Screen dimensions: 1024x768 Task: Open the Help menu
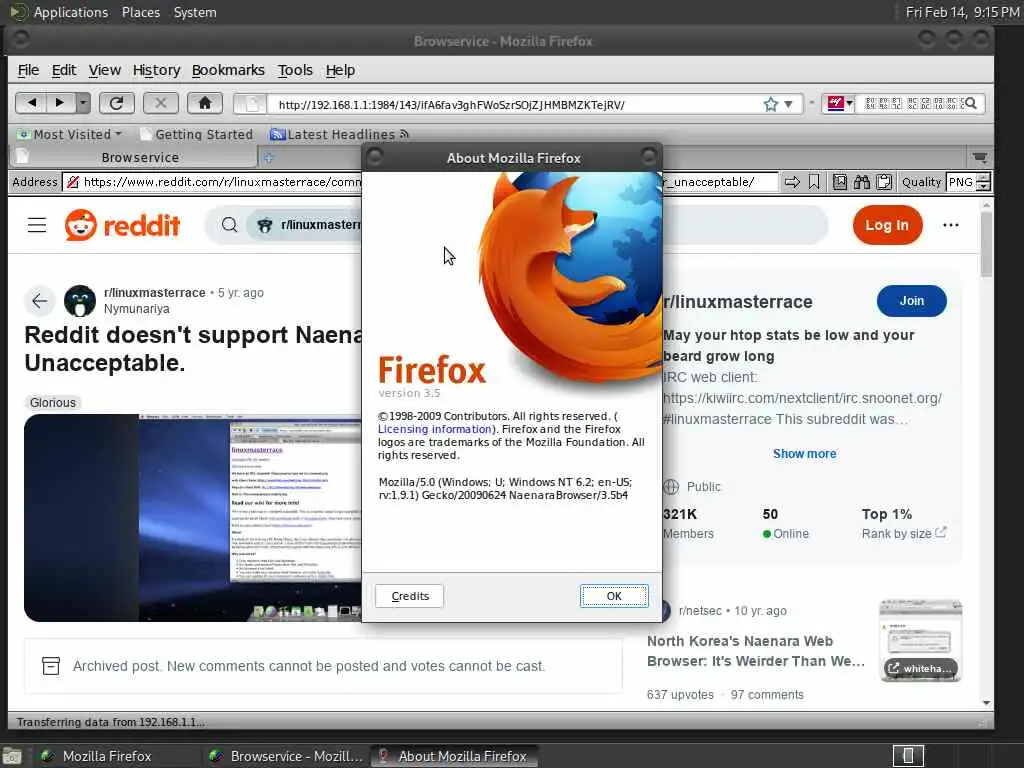(x=340, y=70)
